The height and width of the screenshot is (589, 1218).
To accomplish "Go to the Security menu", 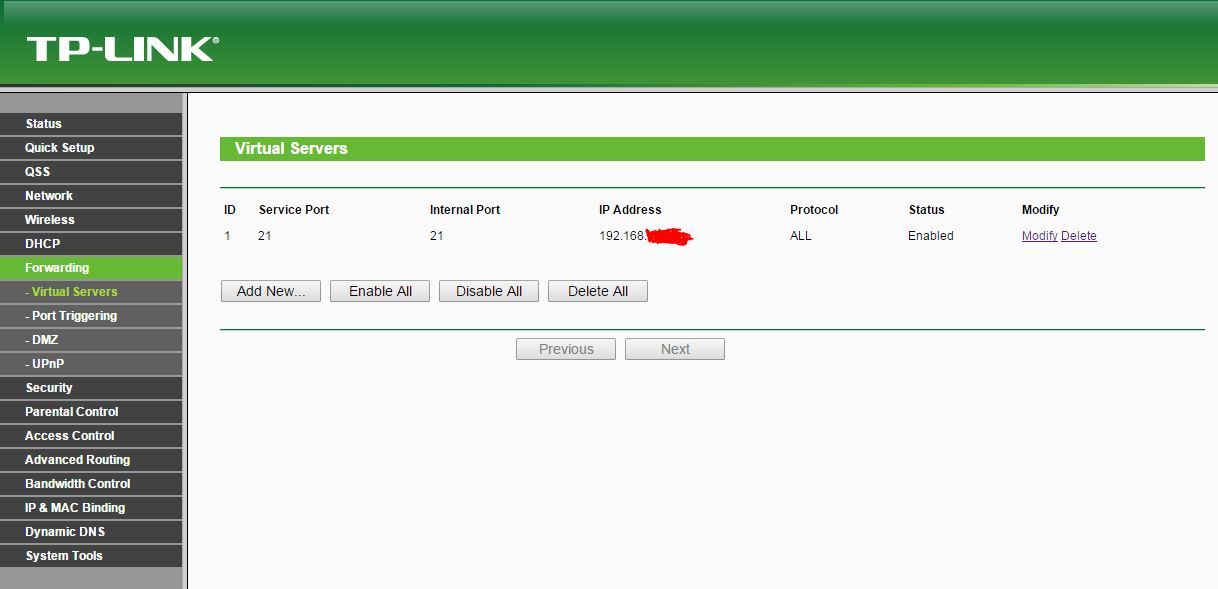I will [x=91, y=388].
